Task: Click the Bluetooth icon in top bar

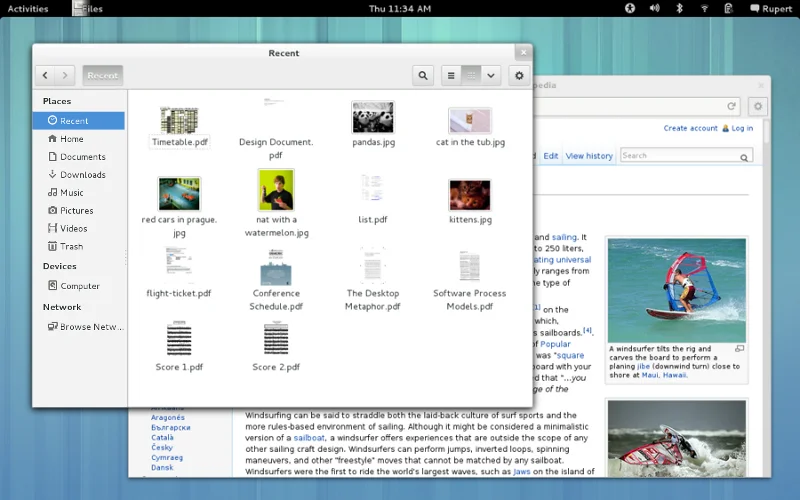Action: (679, 8)
